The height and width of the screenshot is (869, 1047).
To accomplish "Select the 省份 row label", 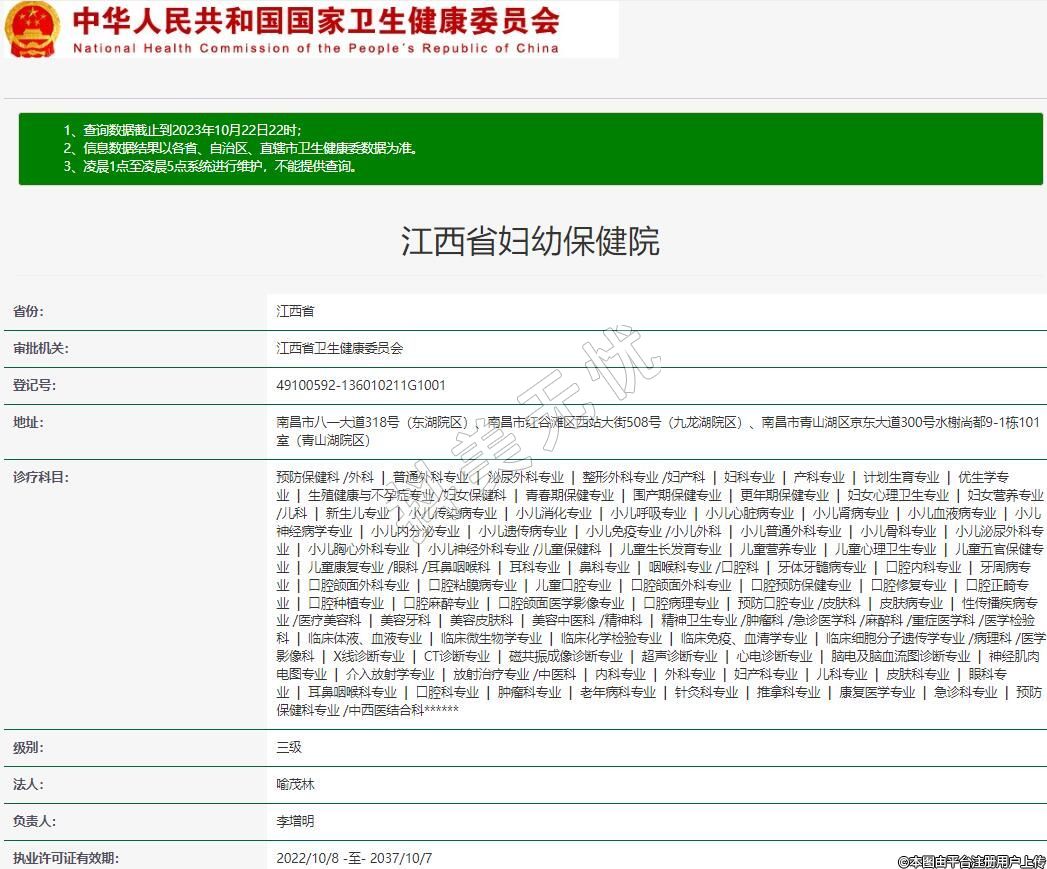I will (28, 312).
